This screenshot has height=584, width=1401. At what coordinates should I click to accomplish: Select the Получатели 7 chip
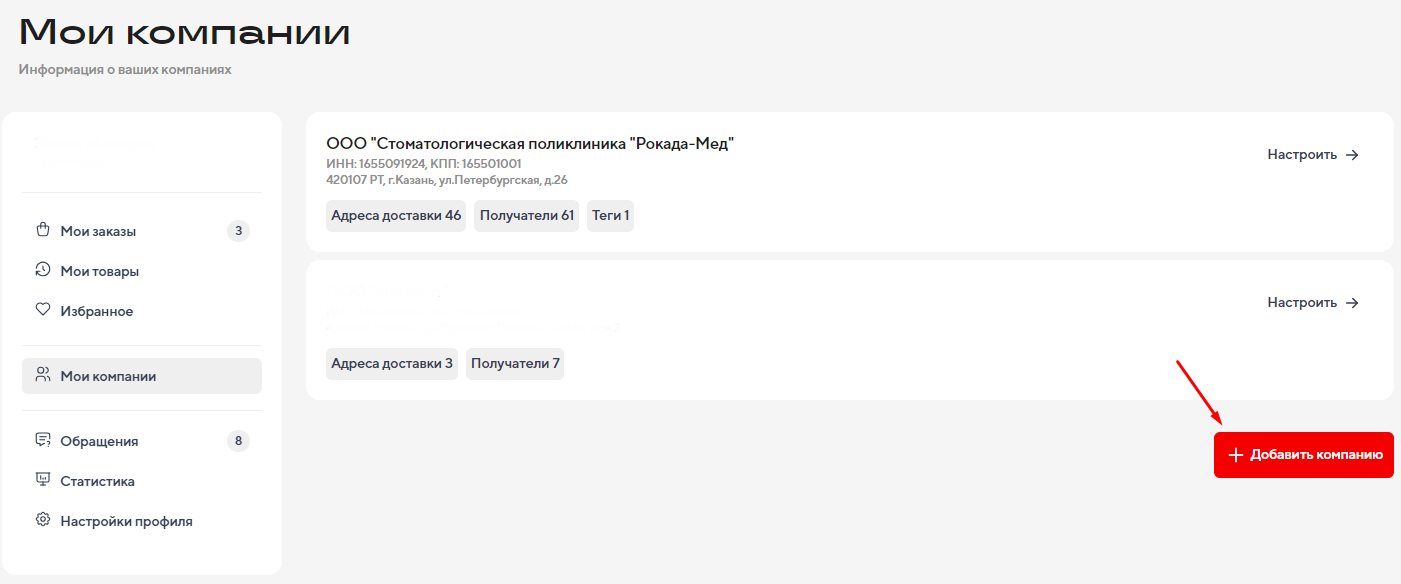tap(515, 364)
